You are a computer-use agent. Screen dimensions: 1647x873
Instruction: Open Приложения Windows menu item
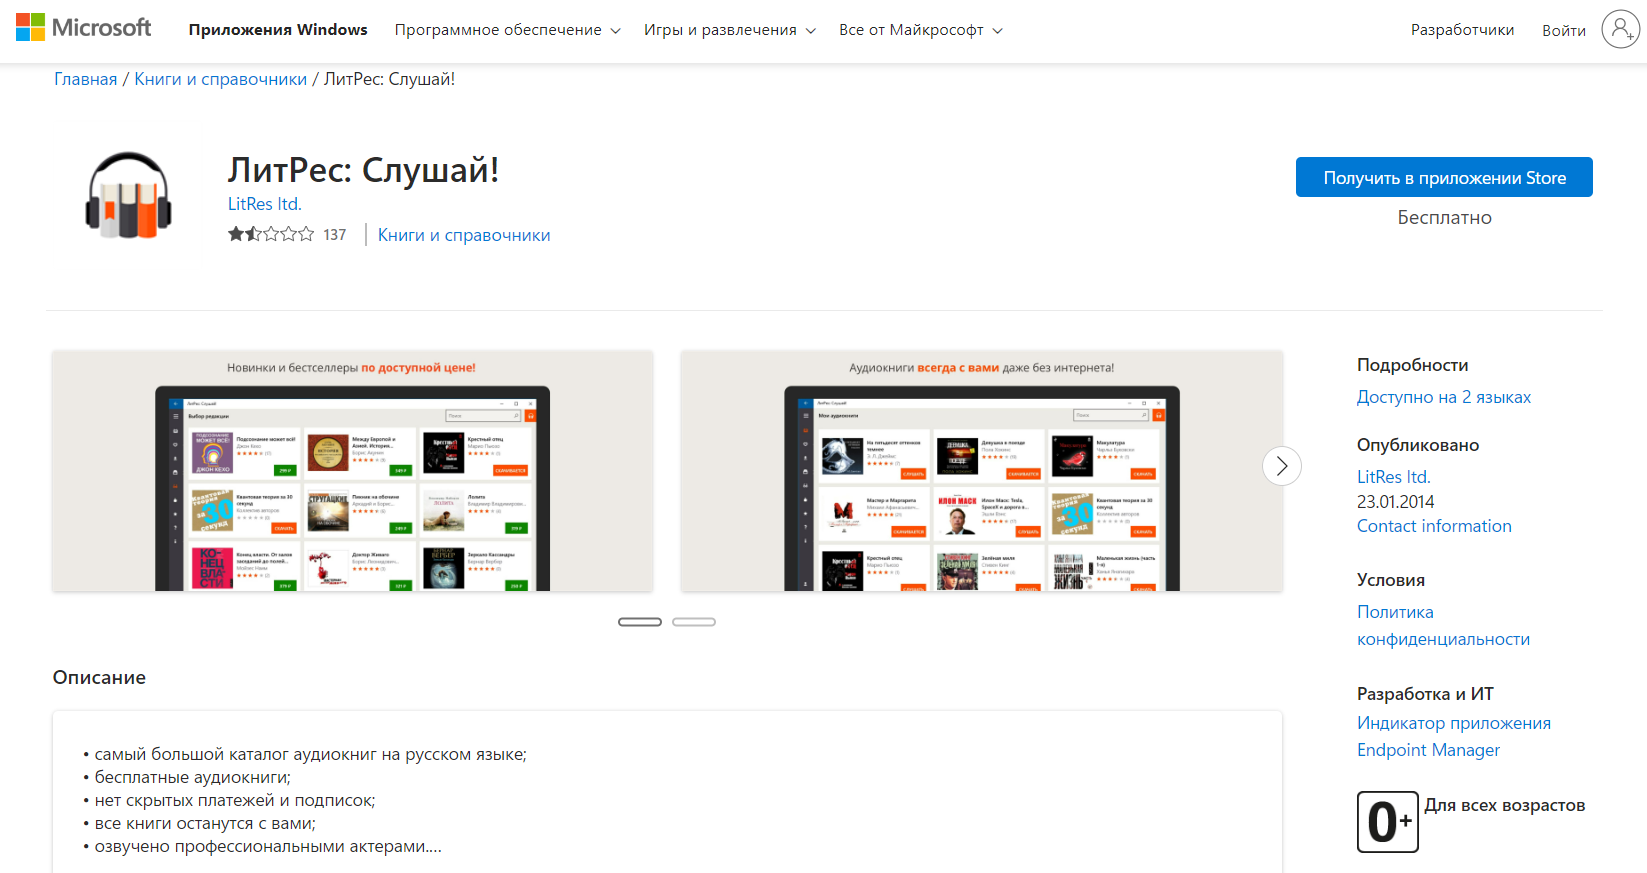(x=278, y=30)
